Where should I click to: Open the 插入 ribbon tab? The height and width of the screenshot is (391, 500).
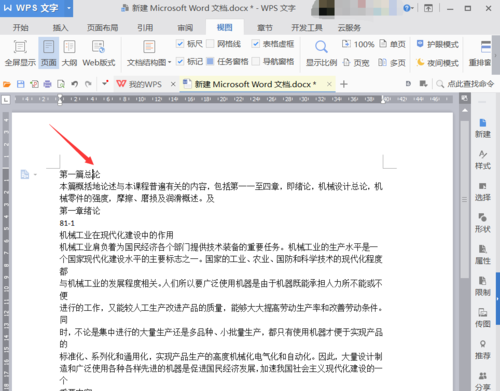(x=60, y=28)
